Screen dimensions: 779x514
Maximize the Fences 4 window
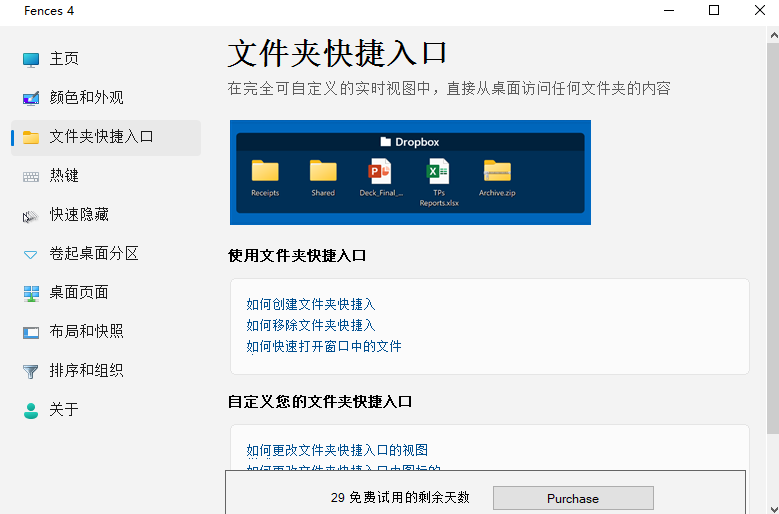pos(714,11)
